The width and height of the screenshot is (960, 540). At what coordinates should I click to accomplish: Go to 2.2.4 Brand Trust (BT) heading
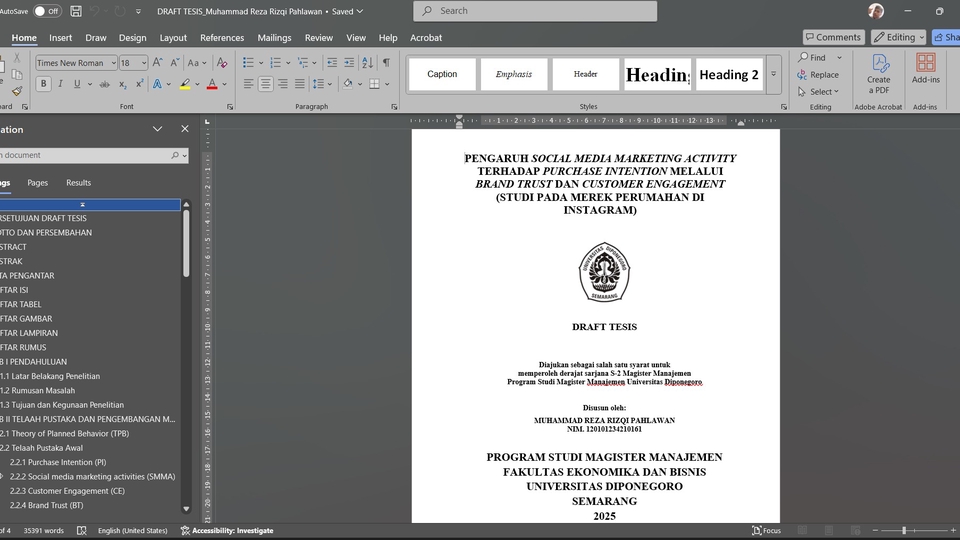click(x=47, y=506)
